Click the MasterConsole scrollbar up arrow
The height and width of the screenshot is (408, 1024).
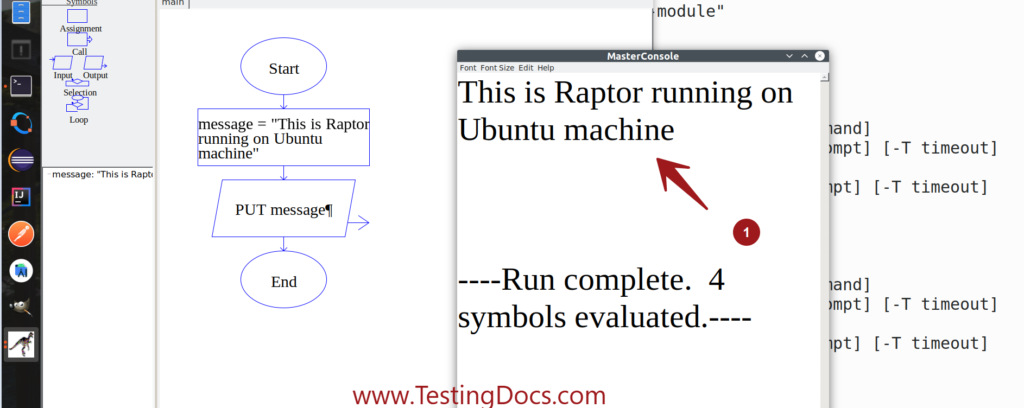point(824,78)
